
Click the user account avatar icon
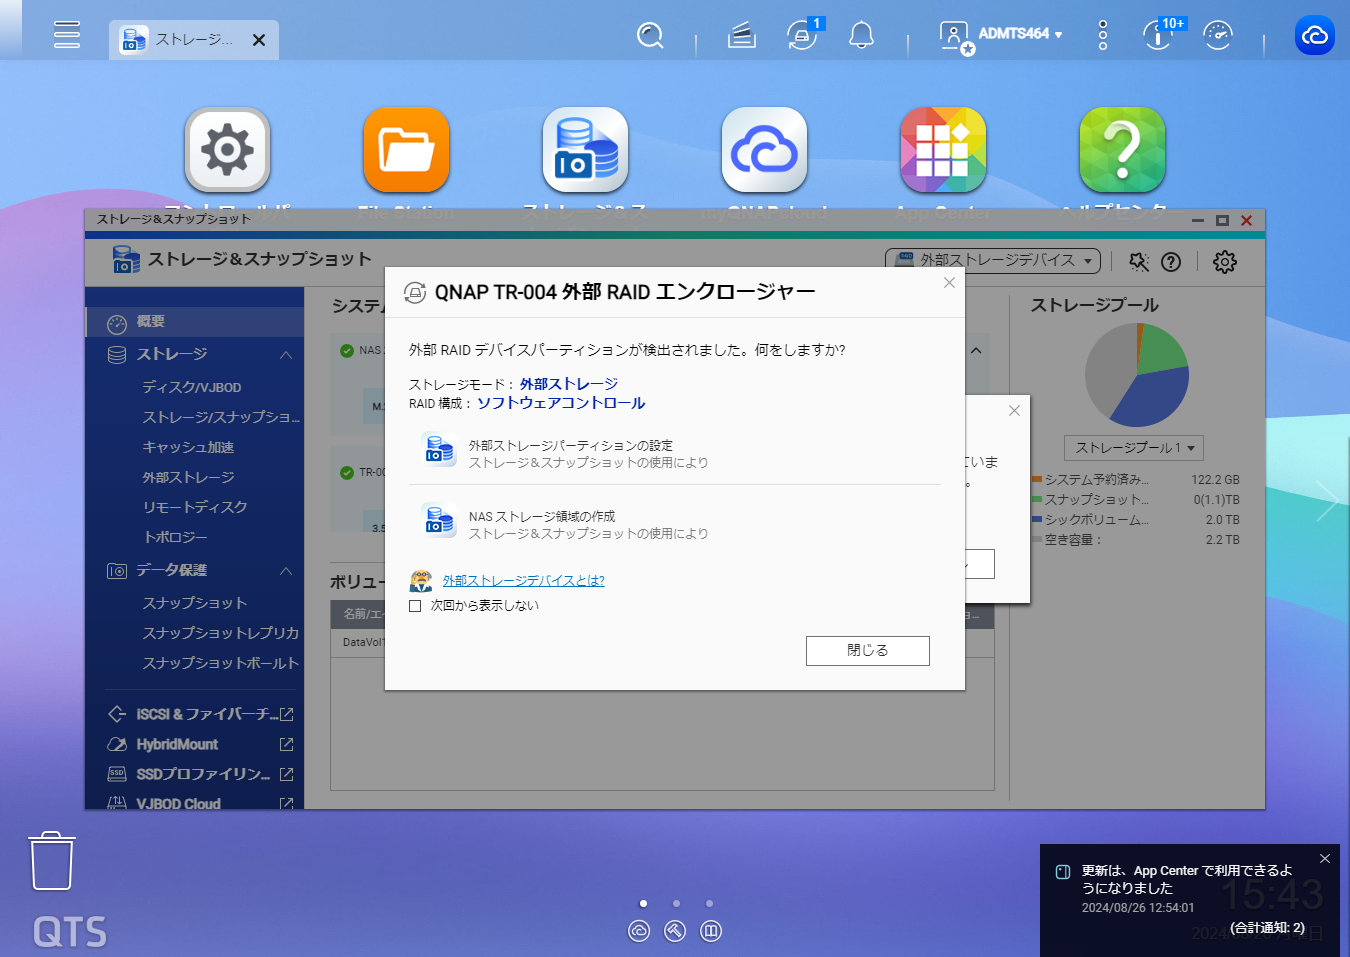point(954,37)
